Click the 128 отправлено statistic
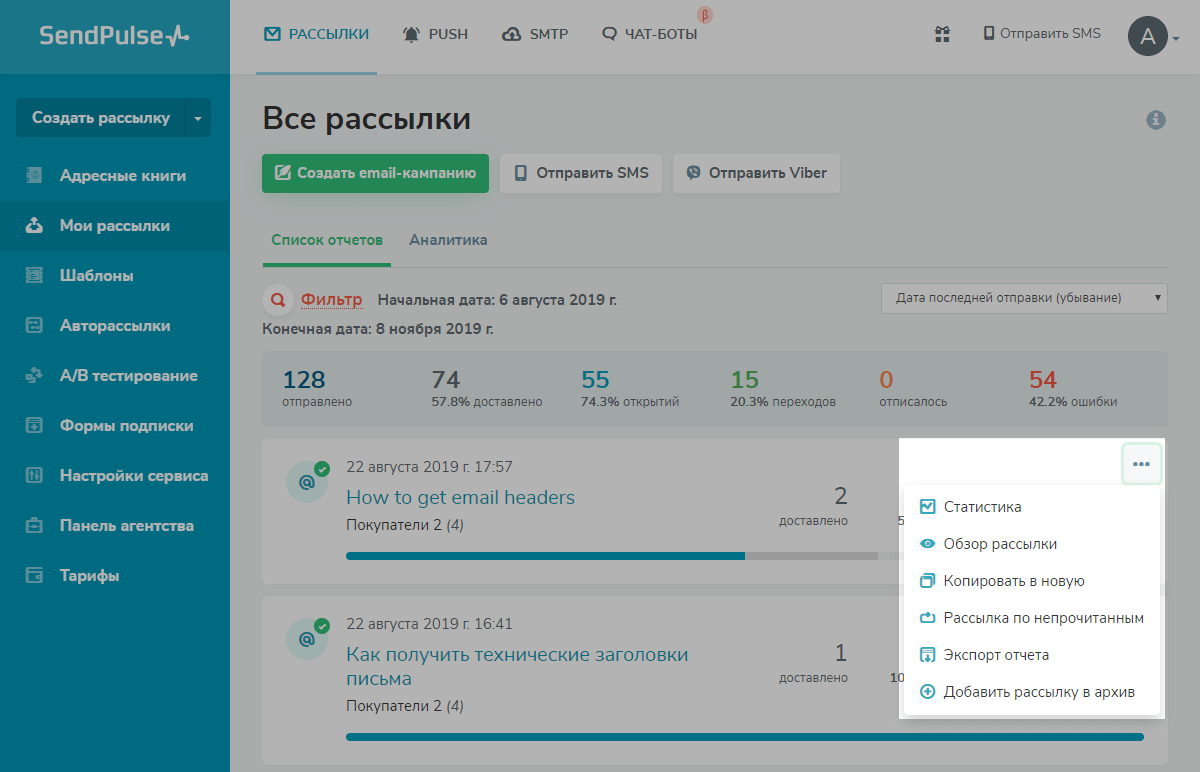Viewport: 1200px width, 772px height. [317, 389]
